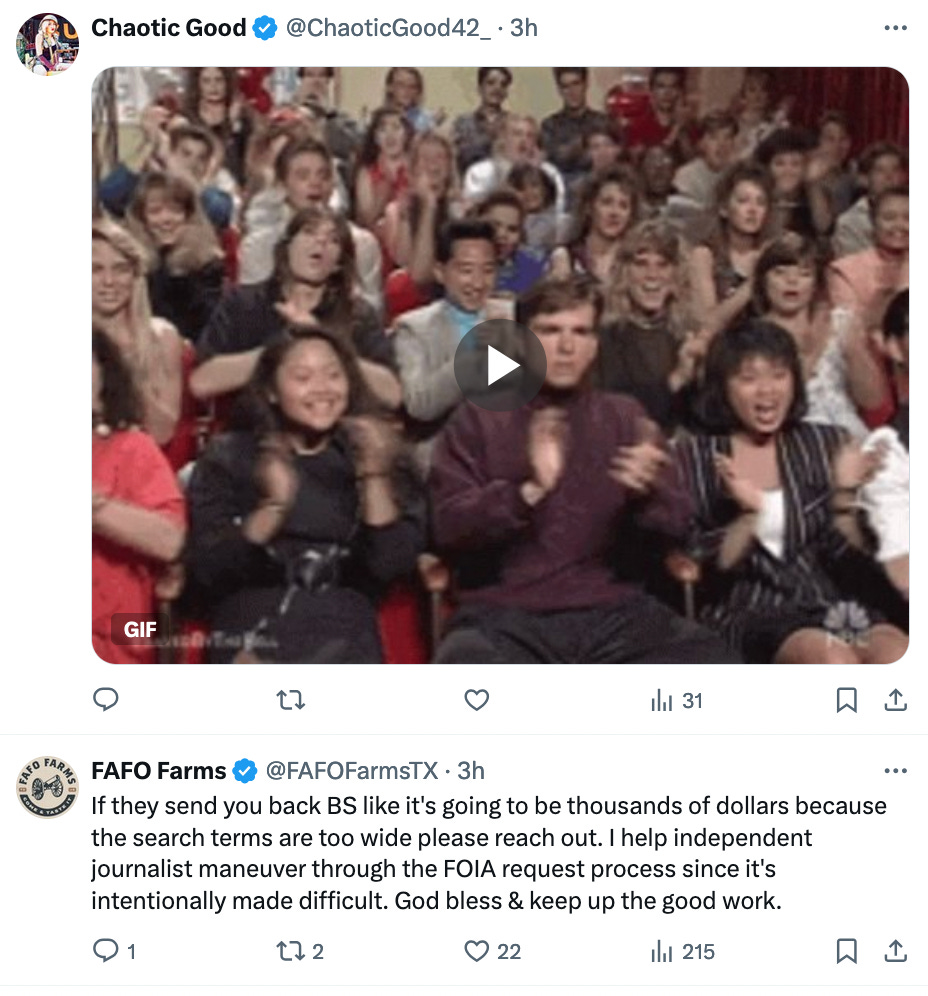
Task: Retweet the Chaotic Good post
Action: [x=291, y=700]
